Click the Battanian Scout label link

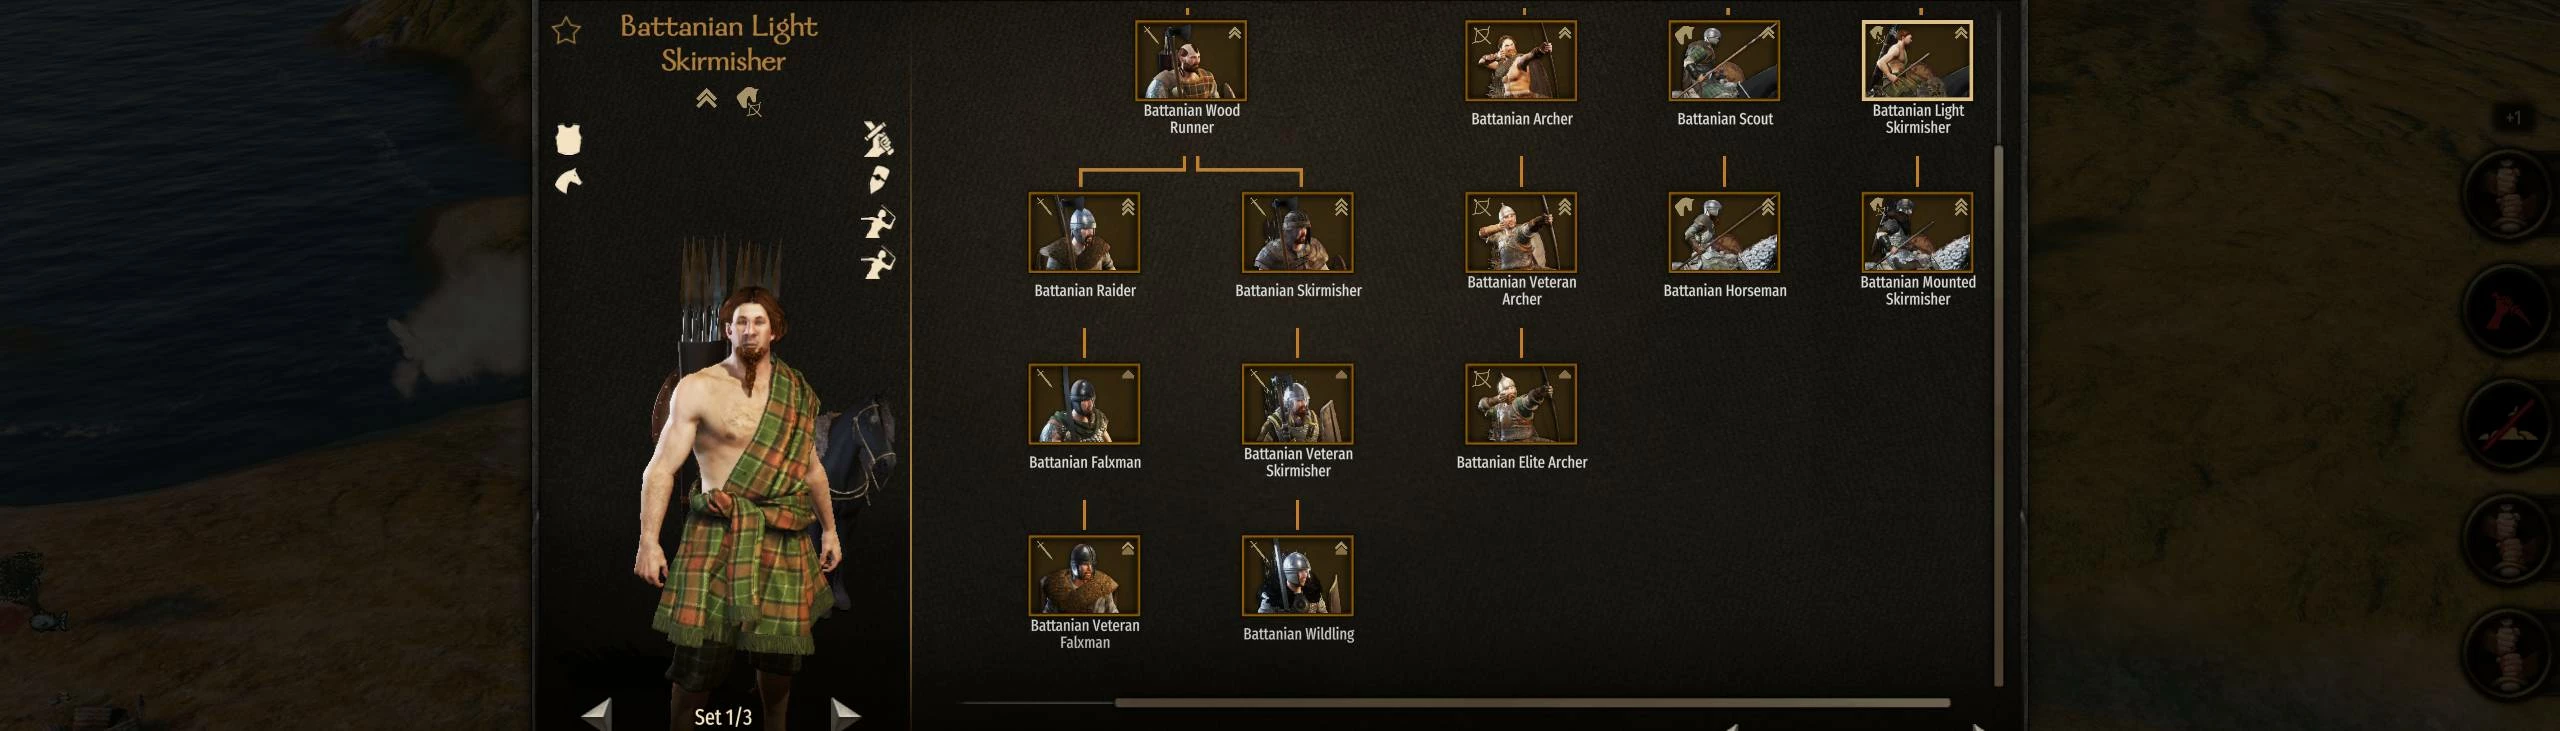click(1725, 119)
